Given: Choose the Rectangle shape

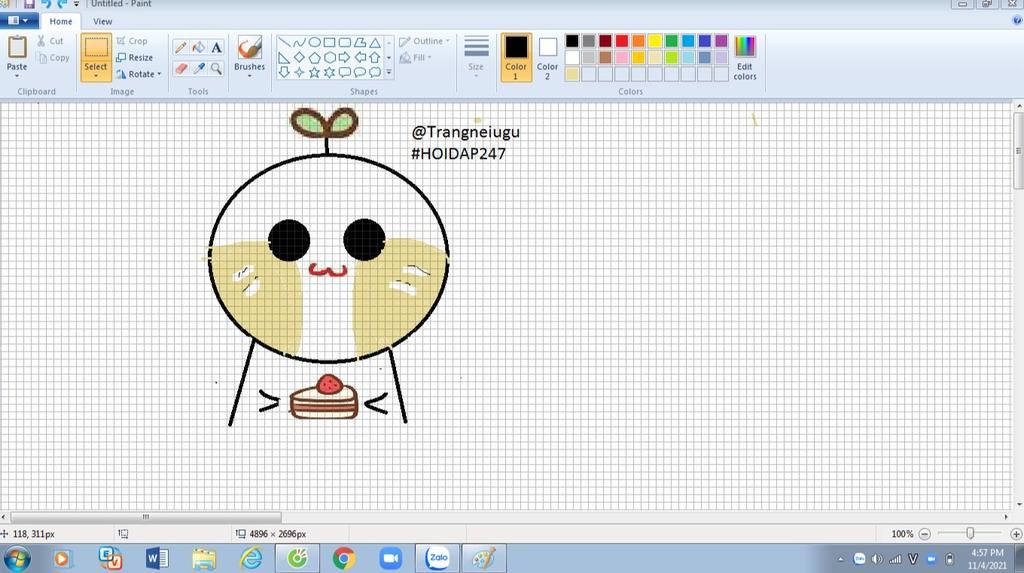Looking at the screenshot, I should pos(329,42).
